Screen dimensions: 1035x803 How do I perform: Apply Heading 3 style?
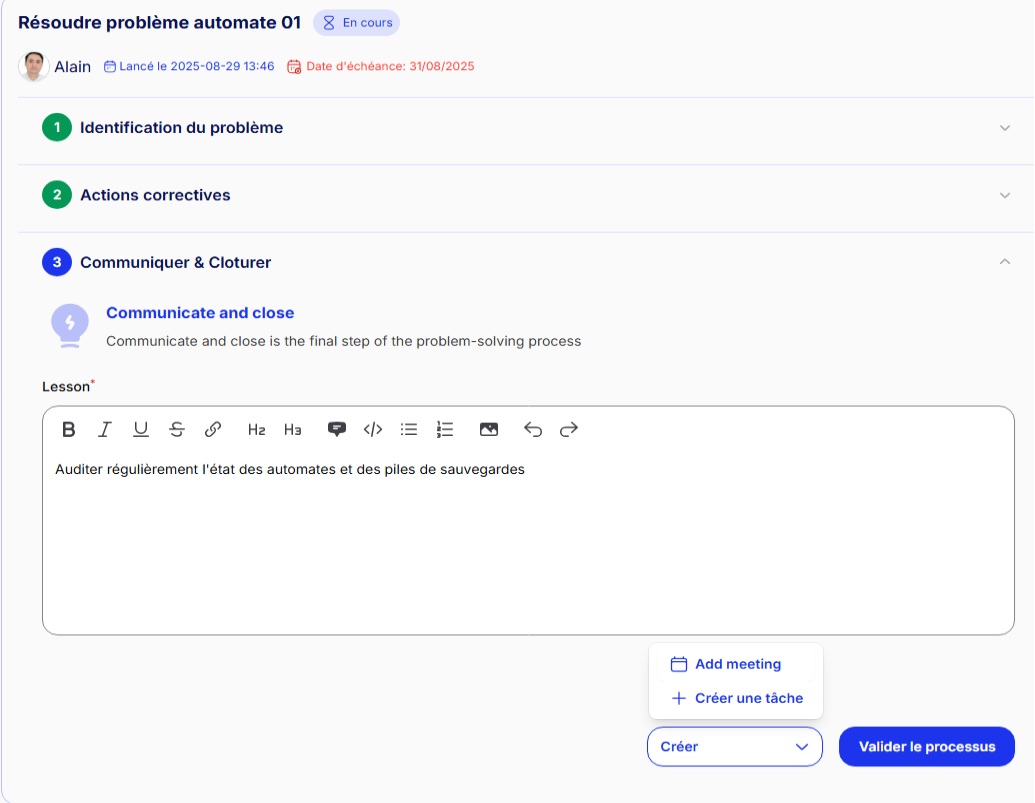pyautogui.click(x=291, y=429)
